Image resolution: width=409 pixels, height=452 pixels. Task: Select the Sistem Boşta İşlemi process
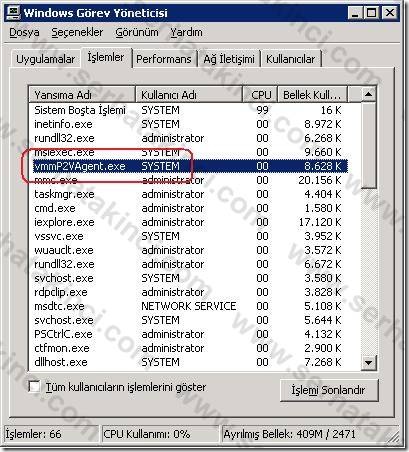tap(188, 110)
